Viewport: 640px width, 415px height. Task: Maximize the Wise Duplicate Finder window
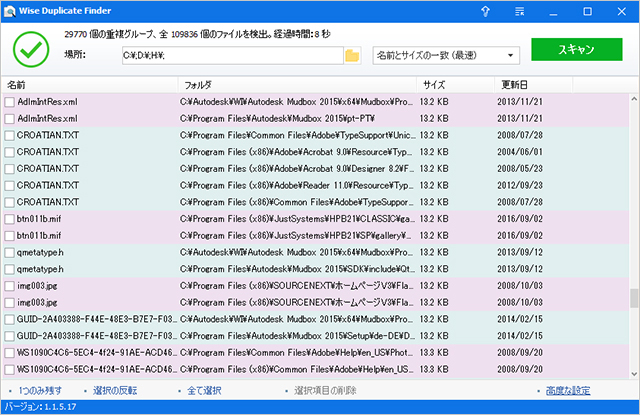pyautogui.click(x=587, y=11)
